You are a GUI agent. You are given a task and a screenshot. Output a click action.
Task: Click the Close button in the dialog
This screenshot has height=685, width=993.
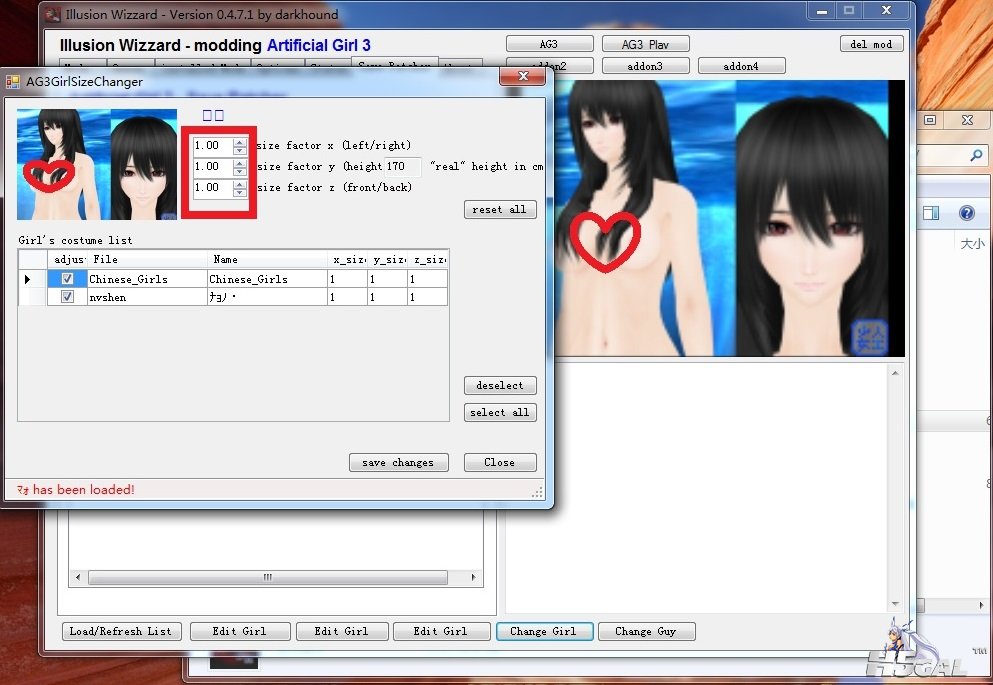(x=500, y=463)
